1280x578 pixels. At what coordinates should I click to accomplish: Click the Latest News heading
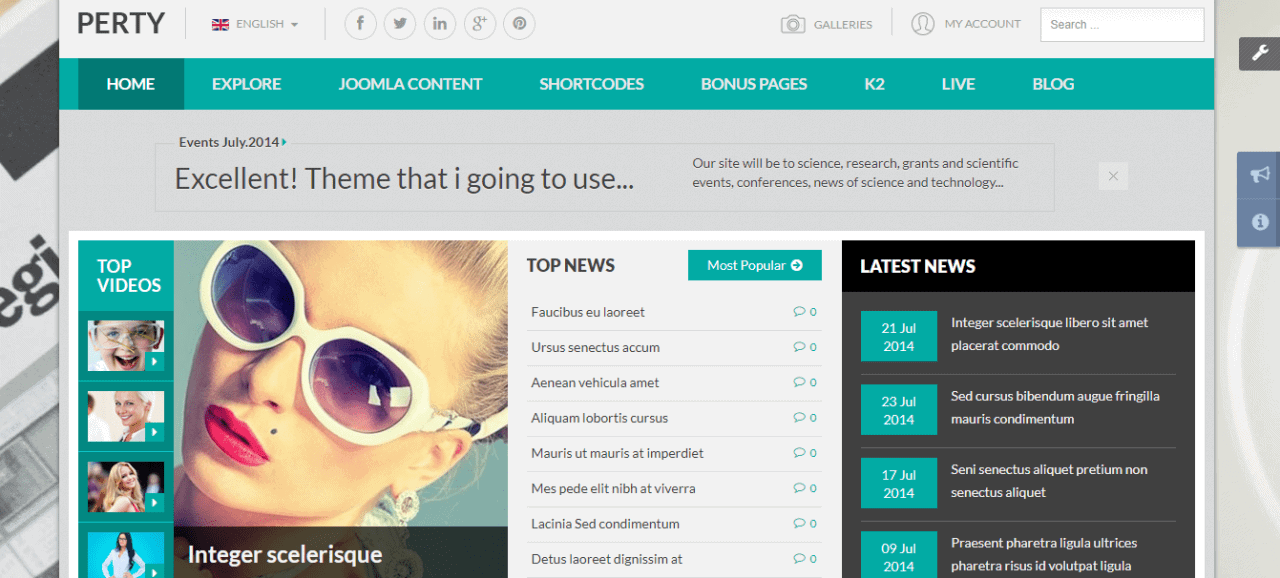pyautogui.click(x=918, y=266)
